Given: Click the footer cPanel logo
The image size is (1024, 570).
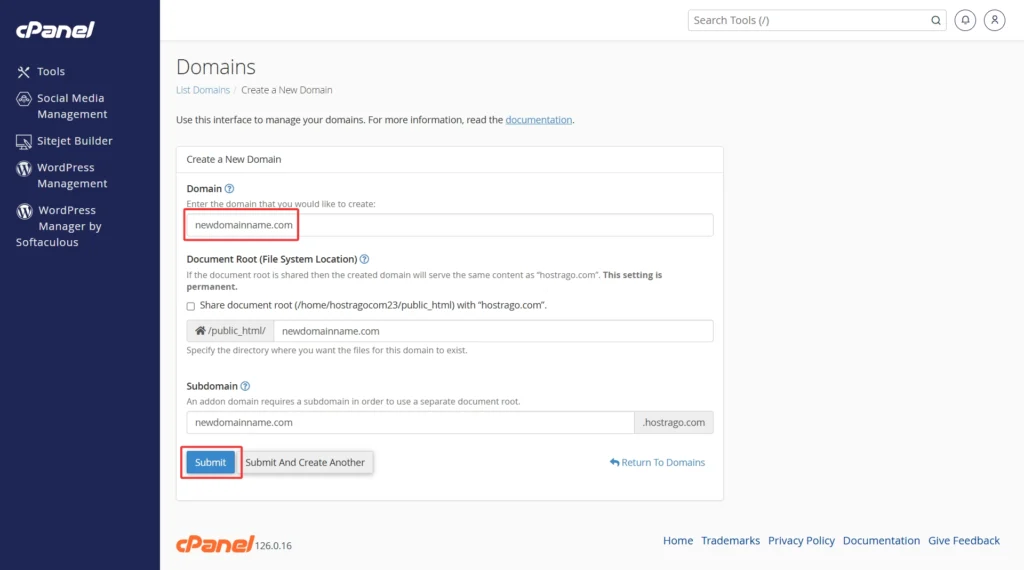Looking at the screenshot, I should point(215,543).
